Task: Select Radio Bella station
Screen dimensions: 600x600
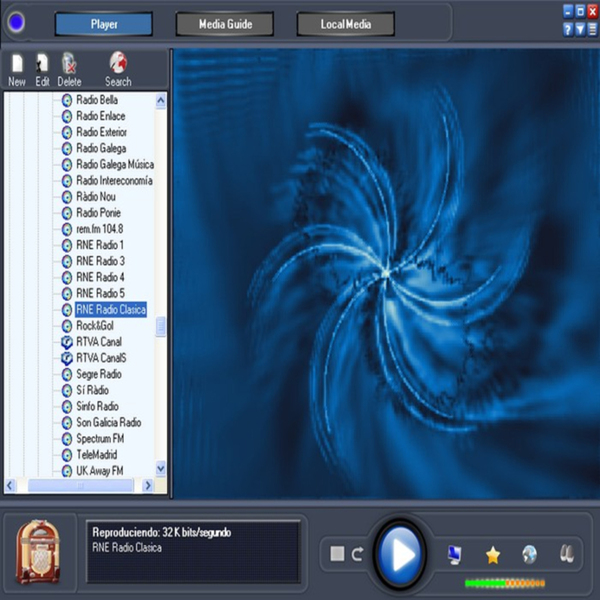Action: click(97, 100)
